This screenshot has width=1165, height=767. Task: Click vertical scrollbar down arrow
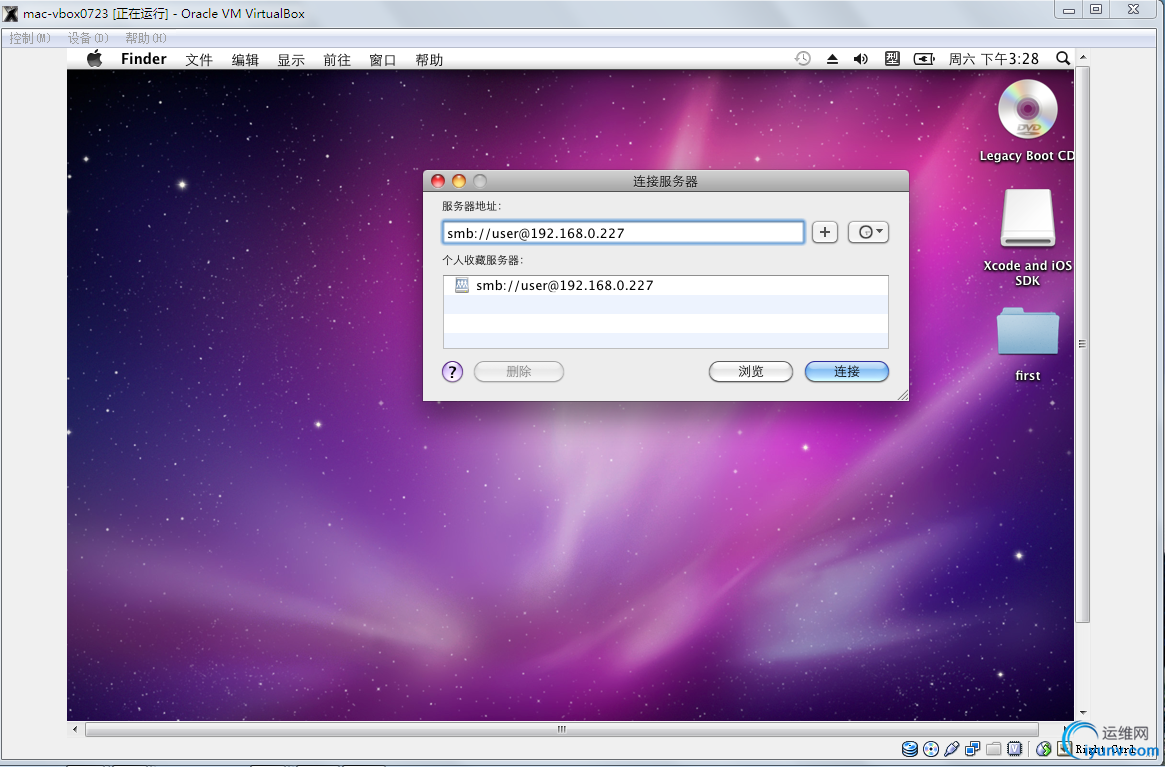pos(1083,713)
